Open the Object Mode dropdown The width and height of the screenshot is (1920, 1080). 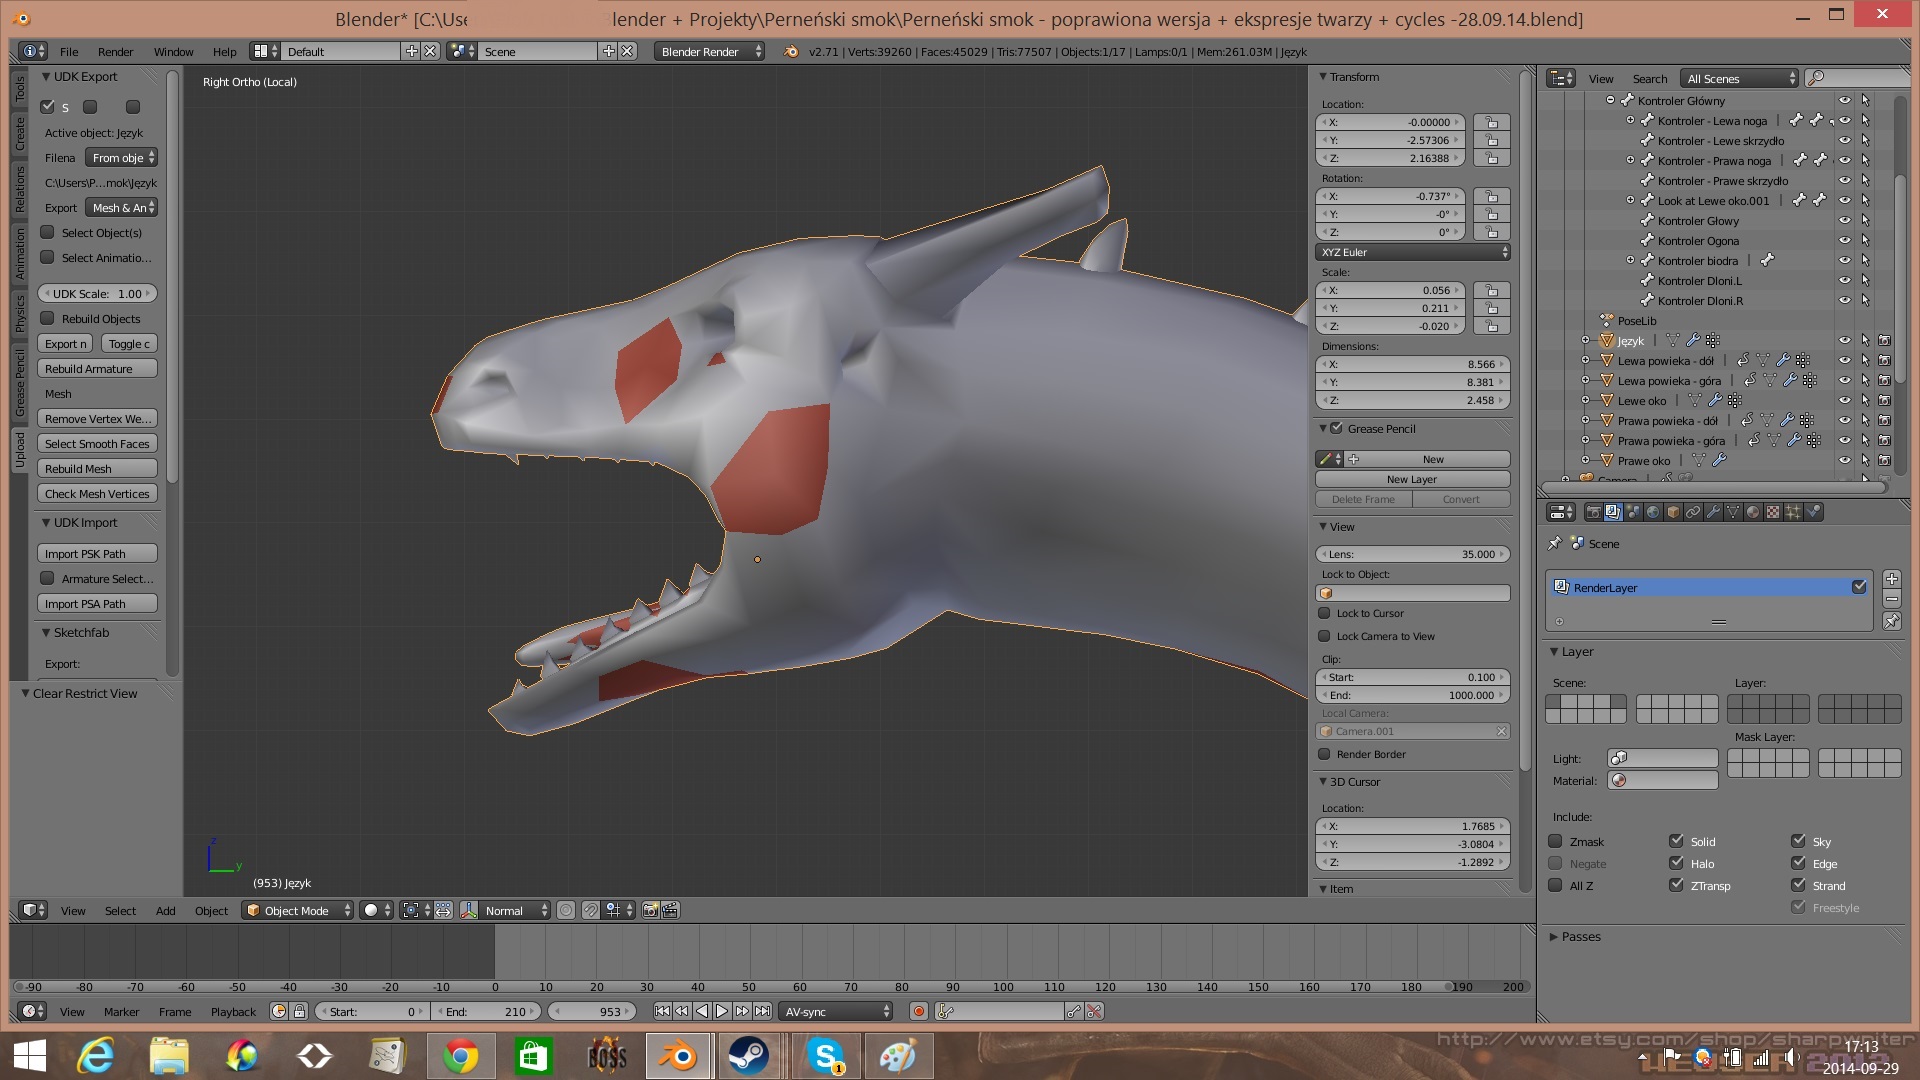click(x=298, y=910)
